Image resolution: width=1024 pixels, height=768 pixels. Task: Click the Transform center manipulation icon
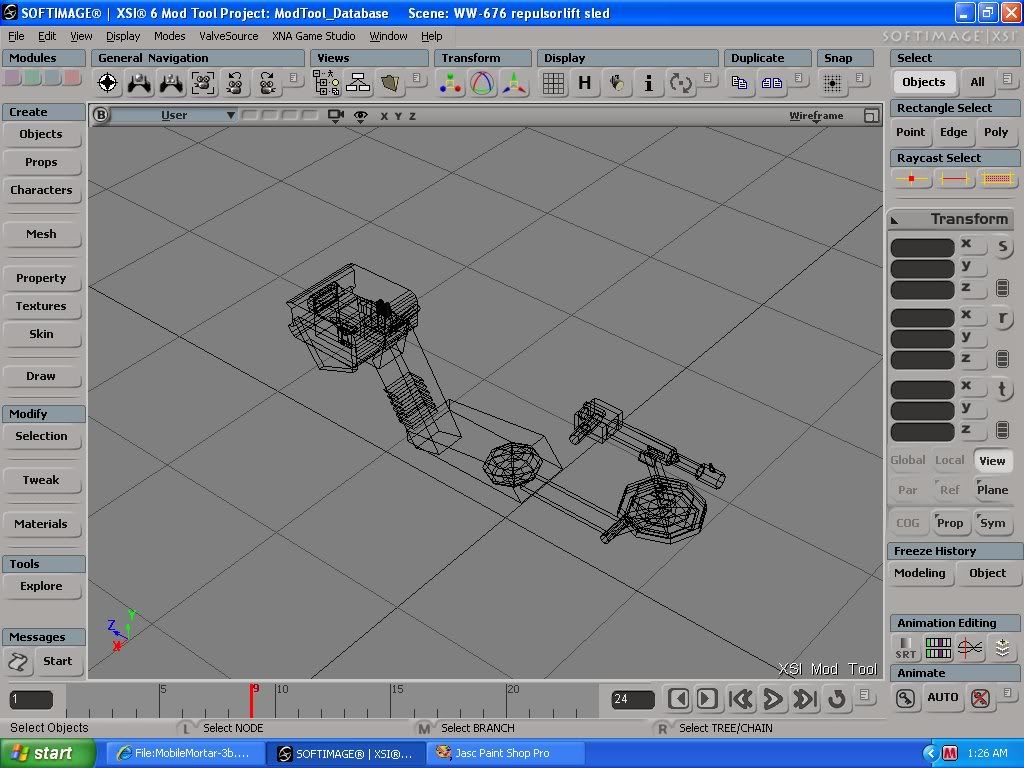click(450, 83)
